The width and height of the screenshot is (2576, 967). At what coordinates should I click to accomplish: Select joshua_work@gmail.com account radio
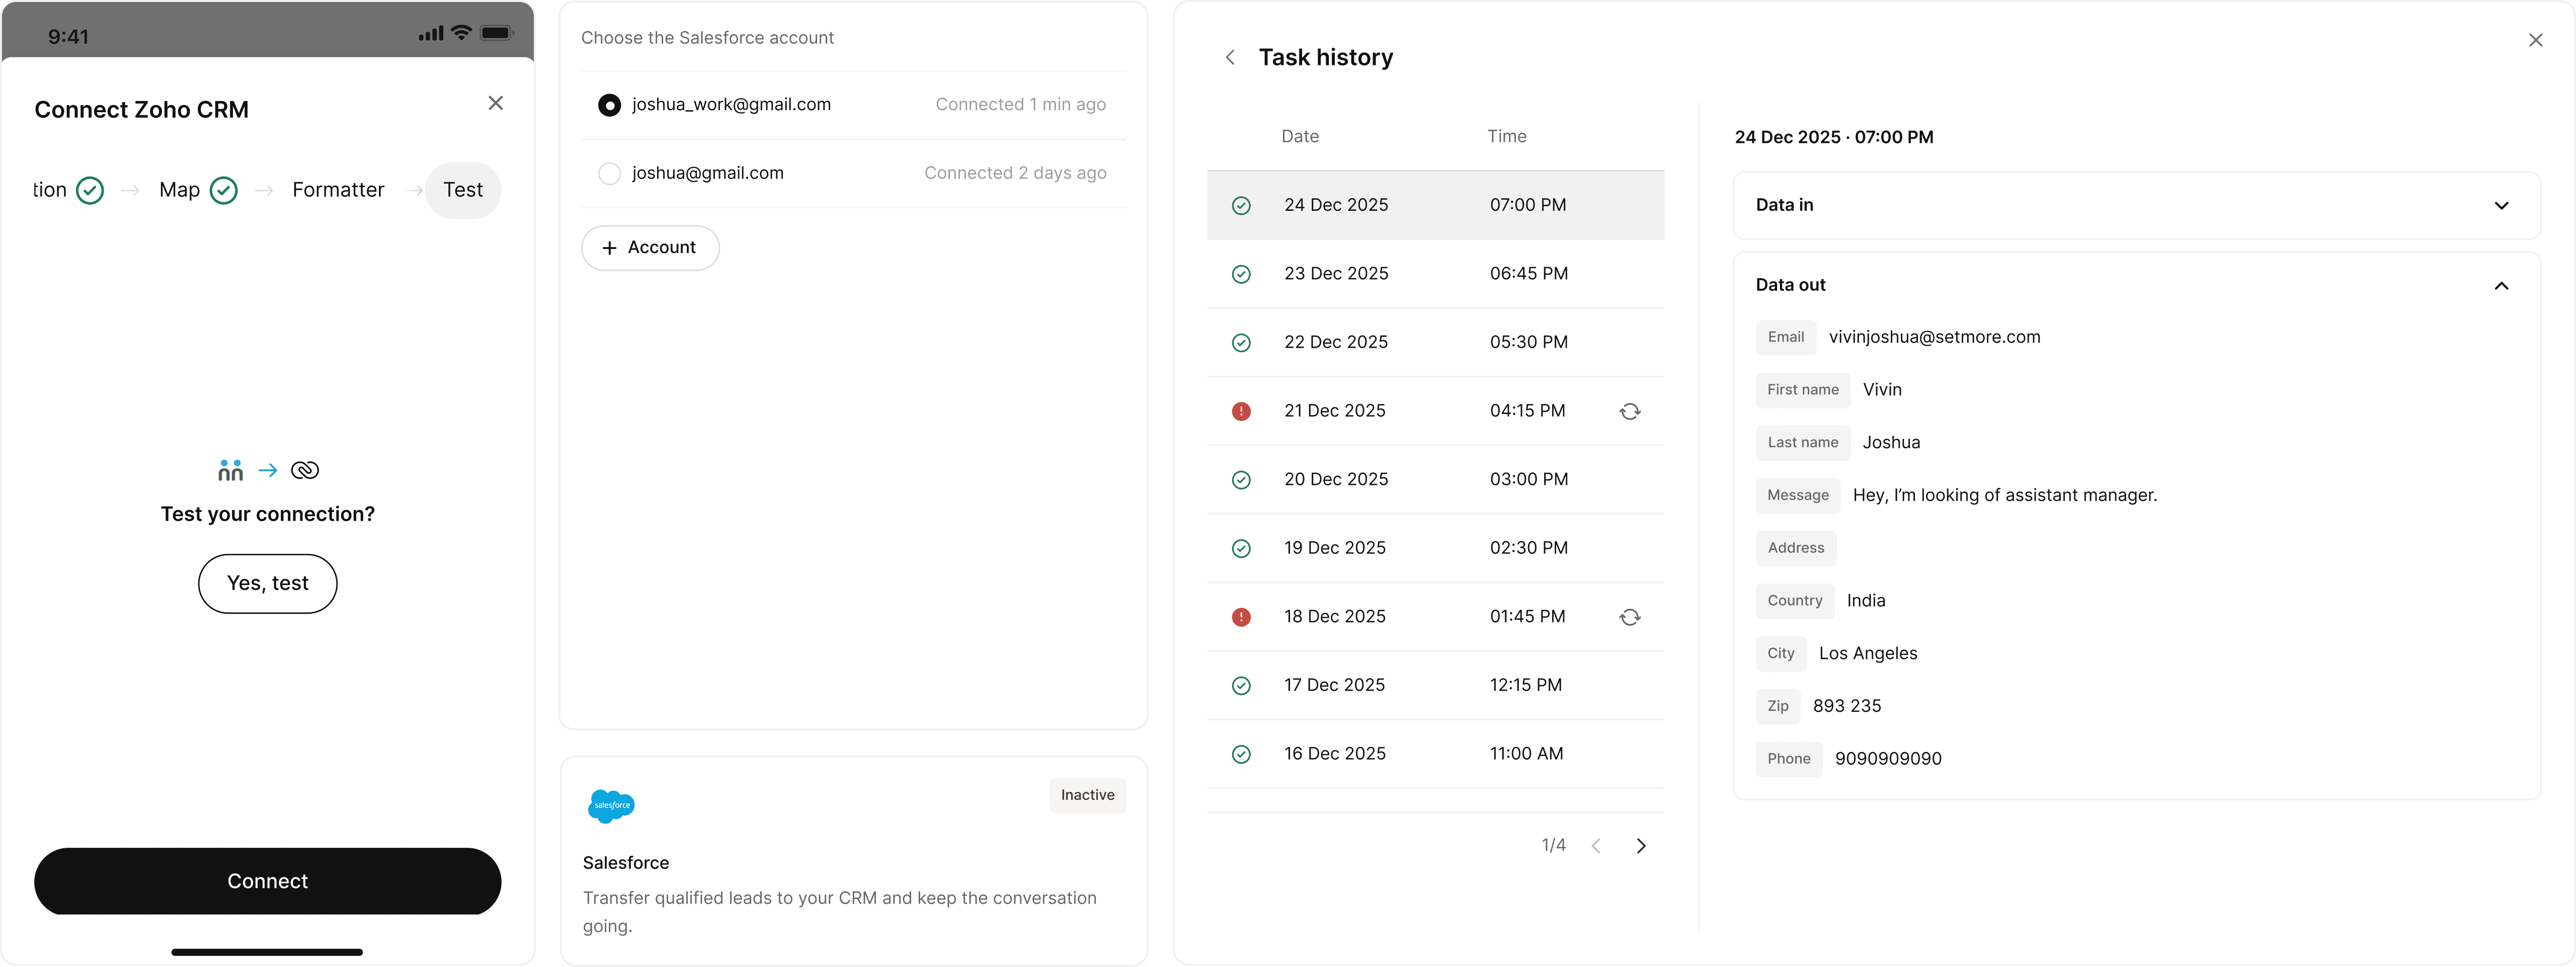pos(609,105)
